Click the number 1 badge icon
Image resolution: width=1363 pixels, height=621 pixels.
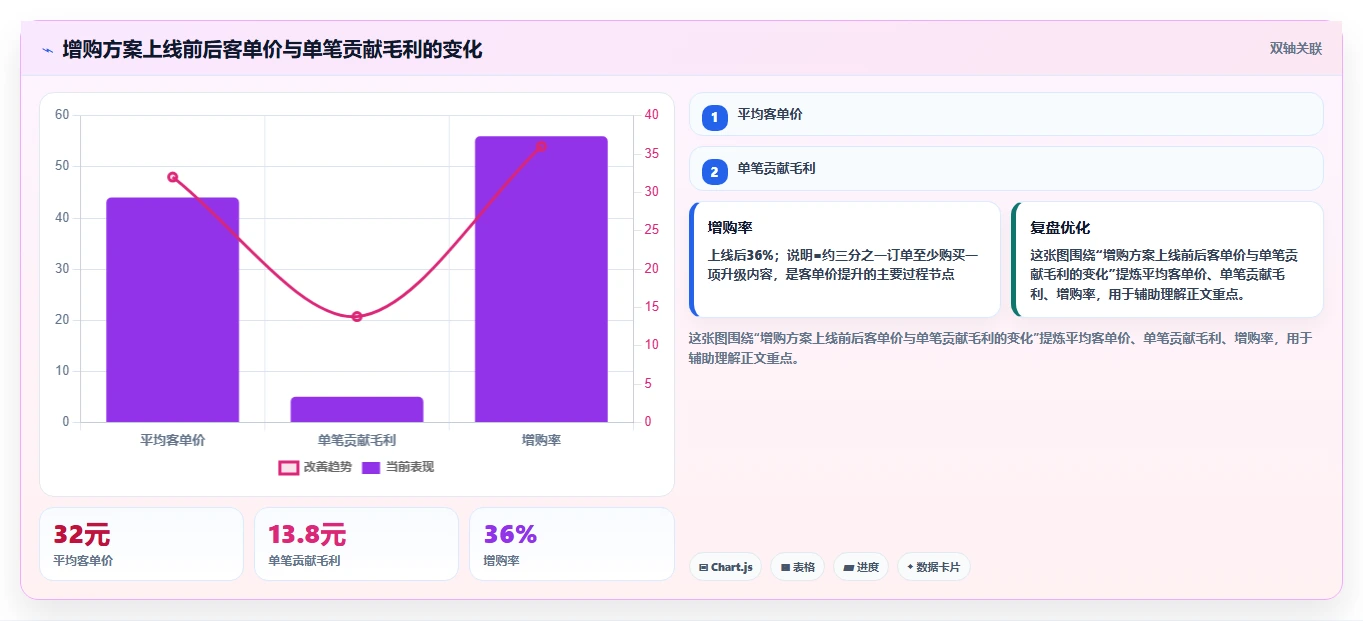pyautogui.click(x=714, y=118)
